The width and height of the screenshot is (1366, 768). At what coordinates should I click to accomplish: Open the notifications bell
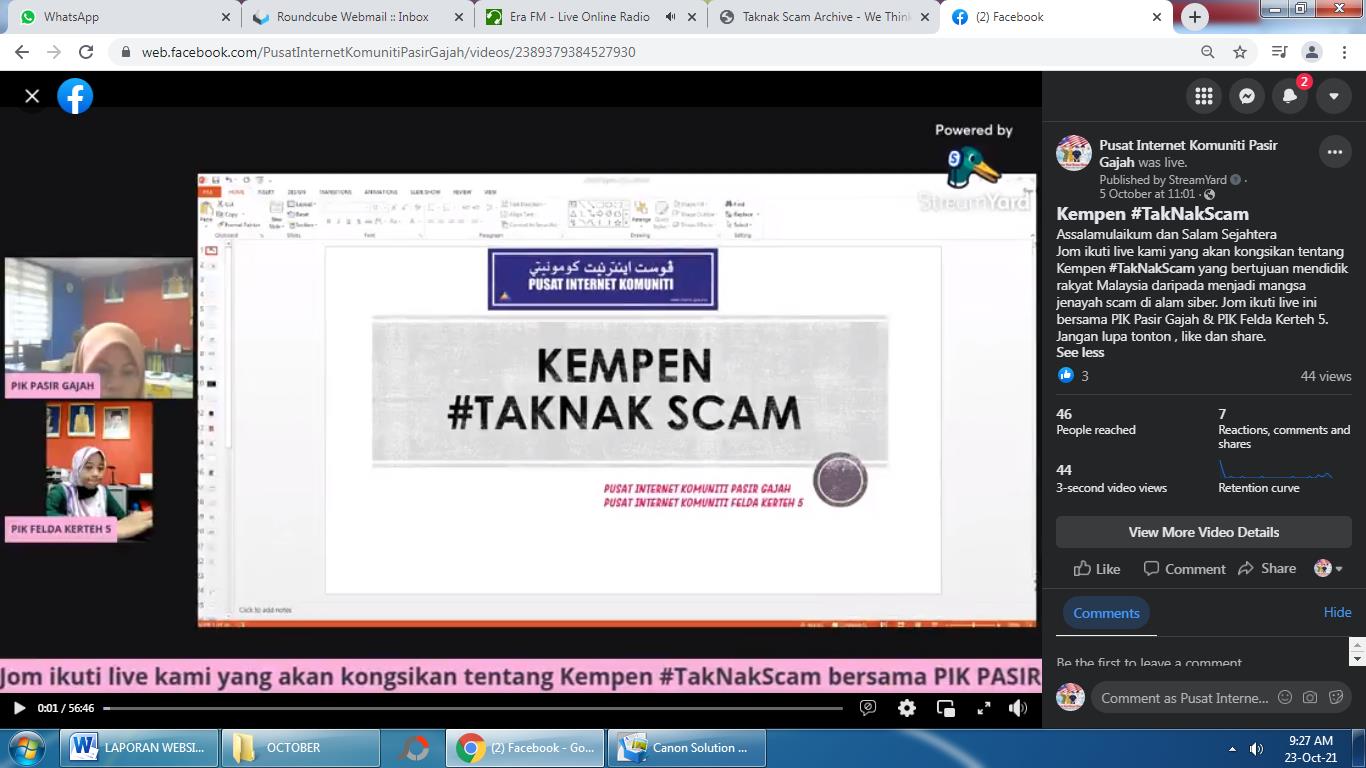[1290, 96]
